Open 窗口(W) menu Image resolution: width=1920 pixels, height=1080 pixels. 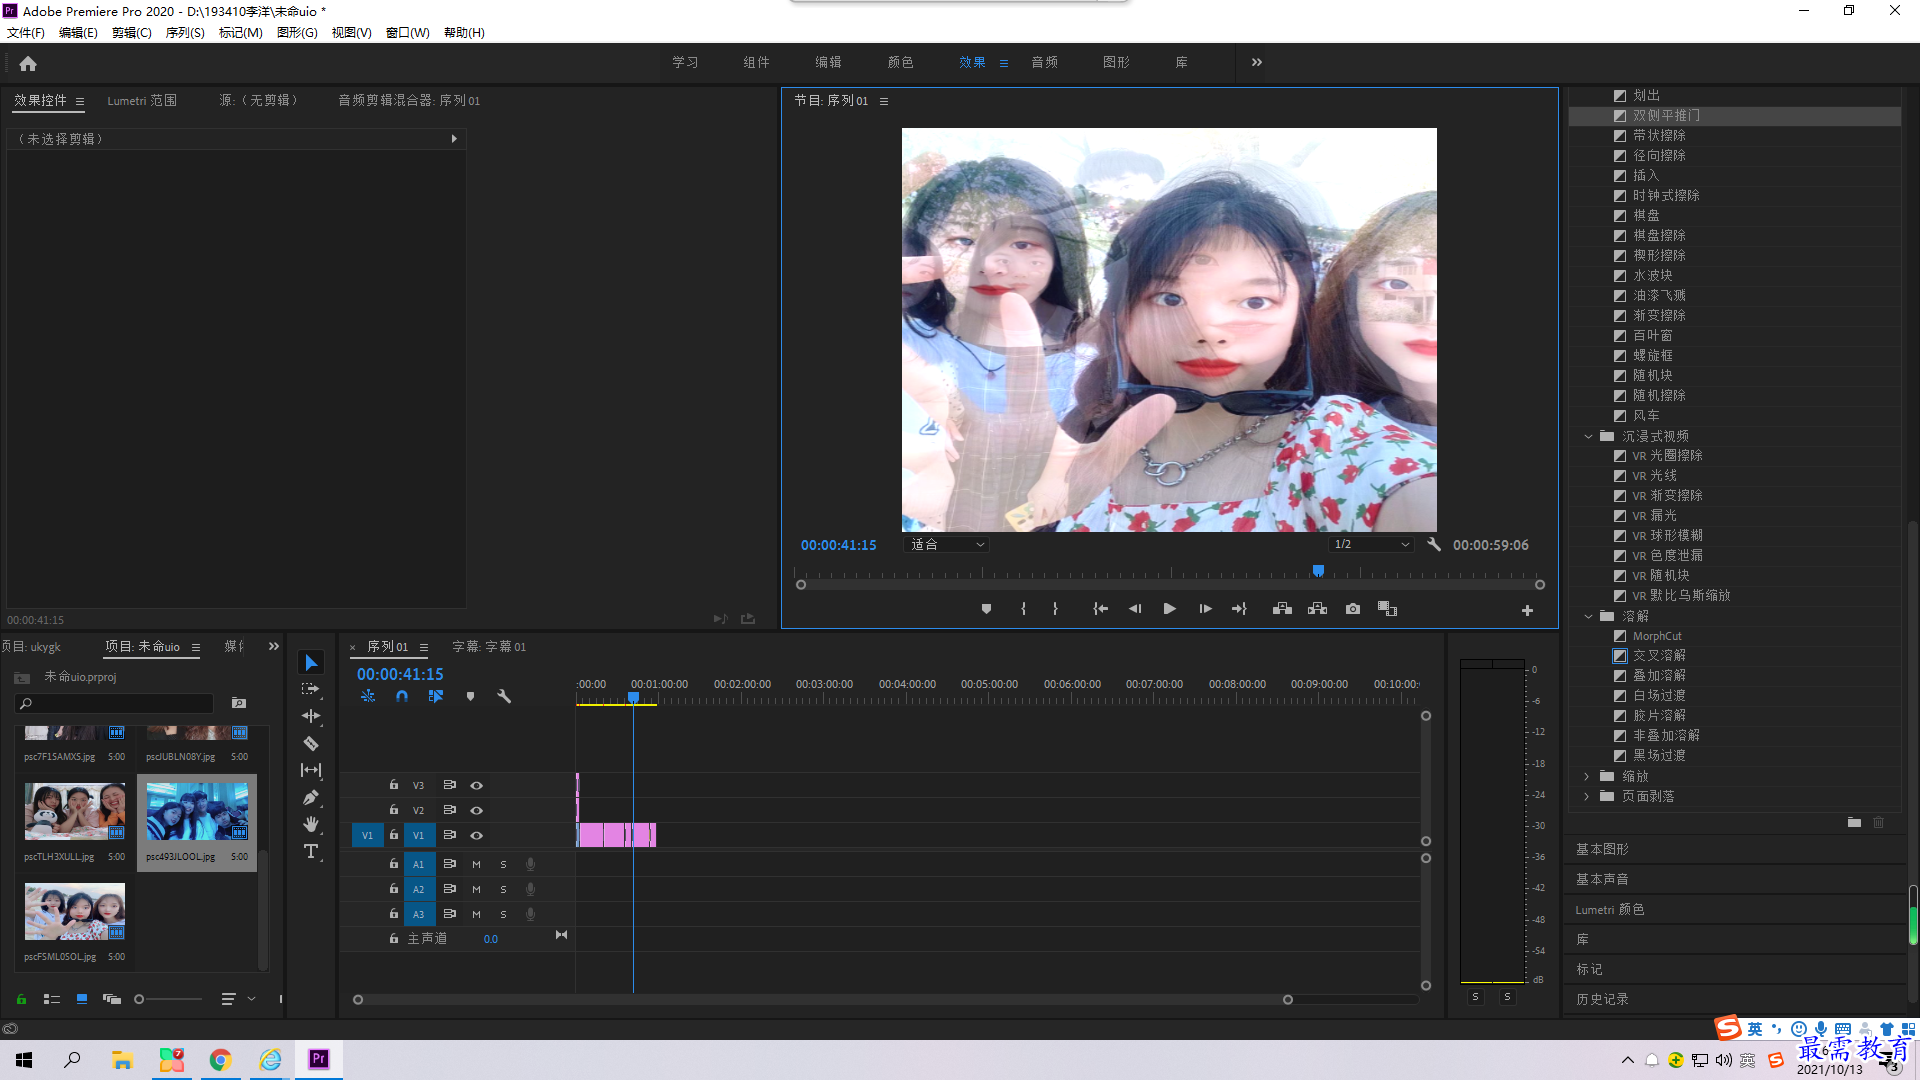pos(408,33)
